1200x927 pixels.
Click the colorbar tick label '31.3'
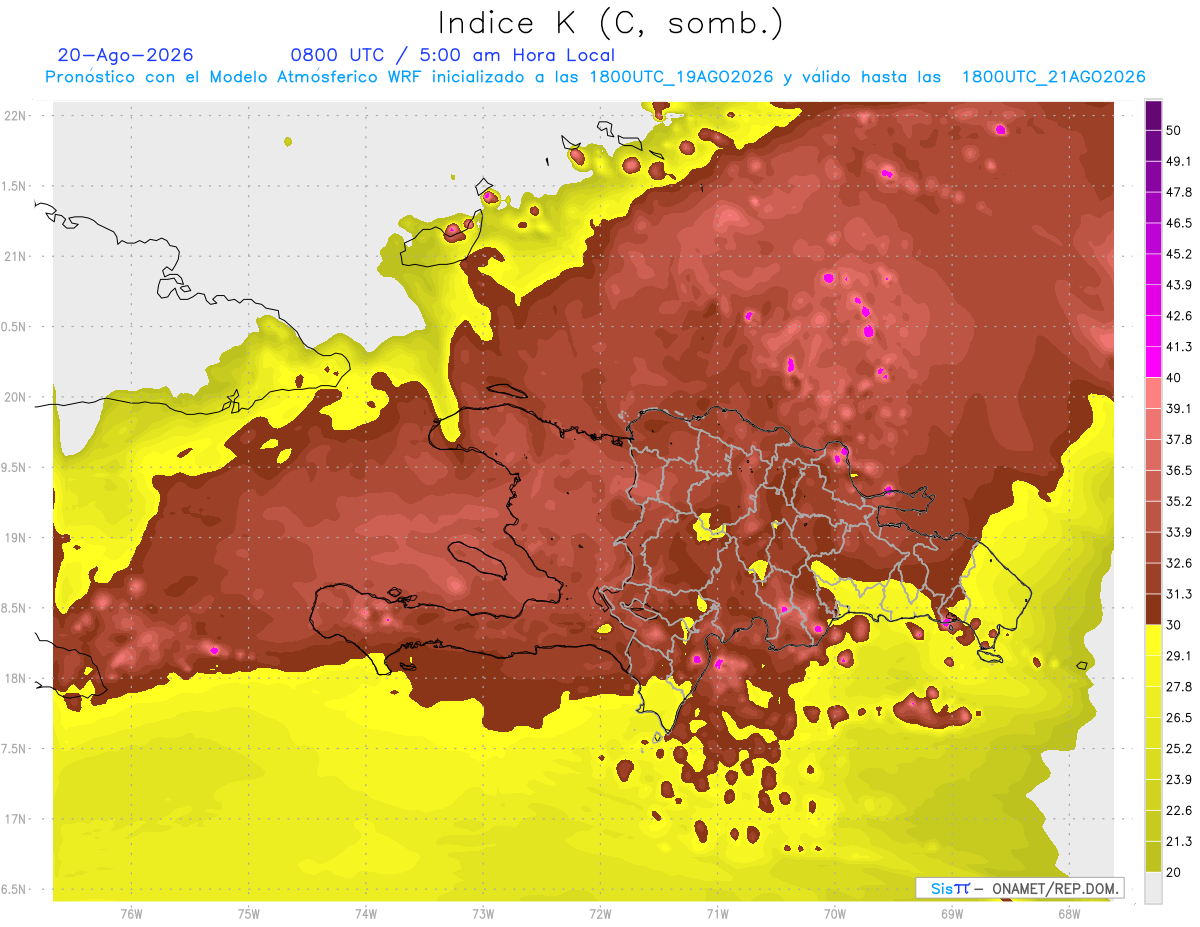1179,594
